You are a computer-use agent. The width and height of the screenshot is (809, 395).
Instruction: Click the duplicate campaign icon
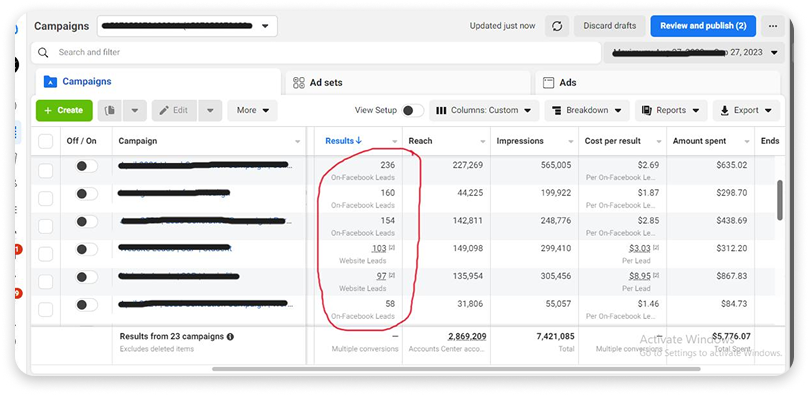pyautogui.click(x=109, y=110)
